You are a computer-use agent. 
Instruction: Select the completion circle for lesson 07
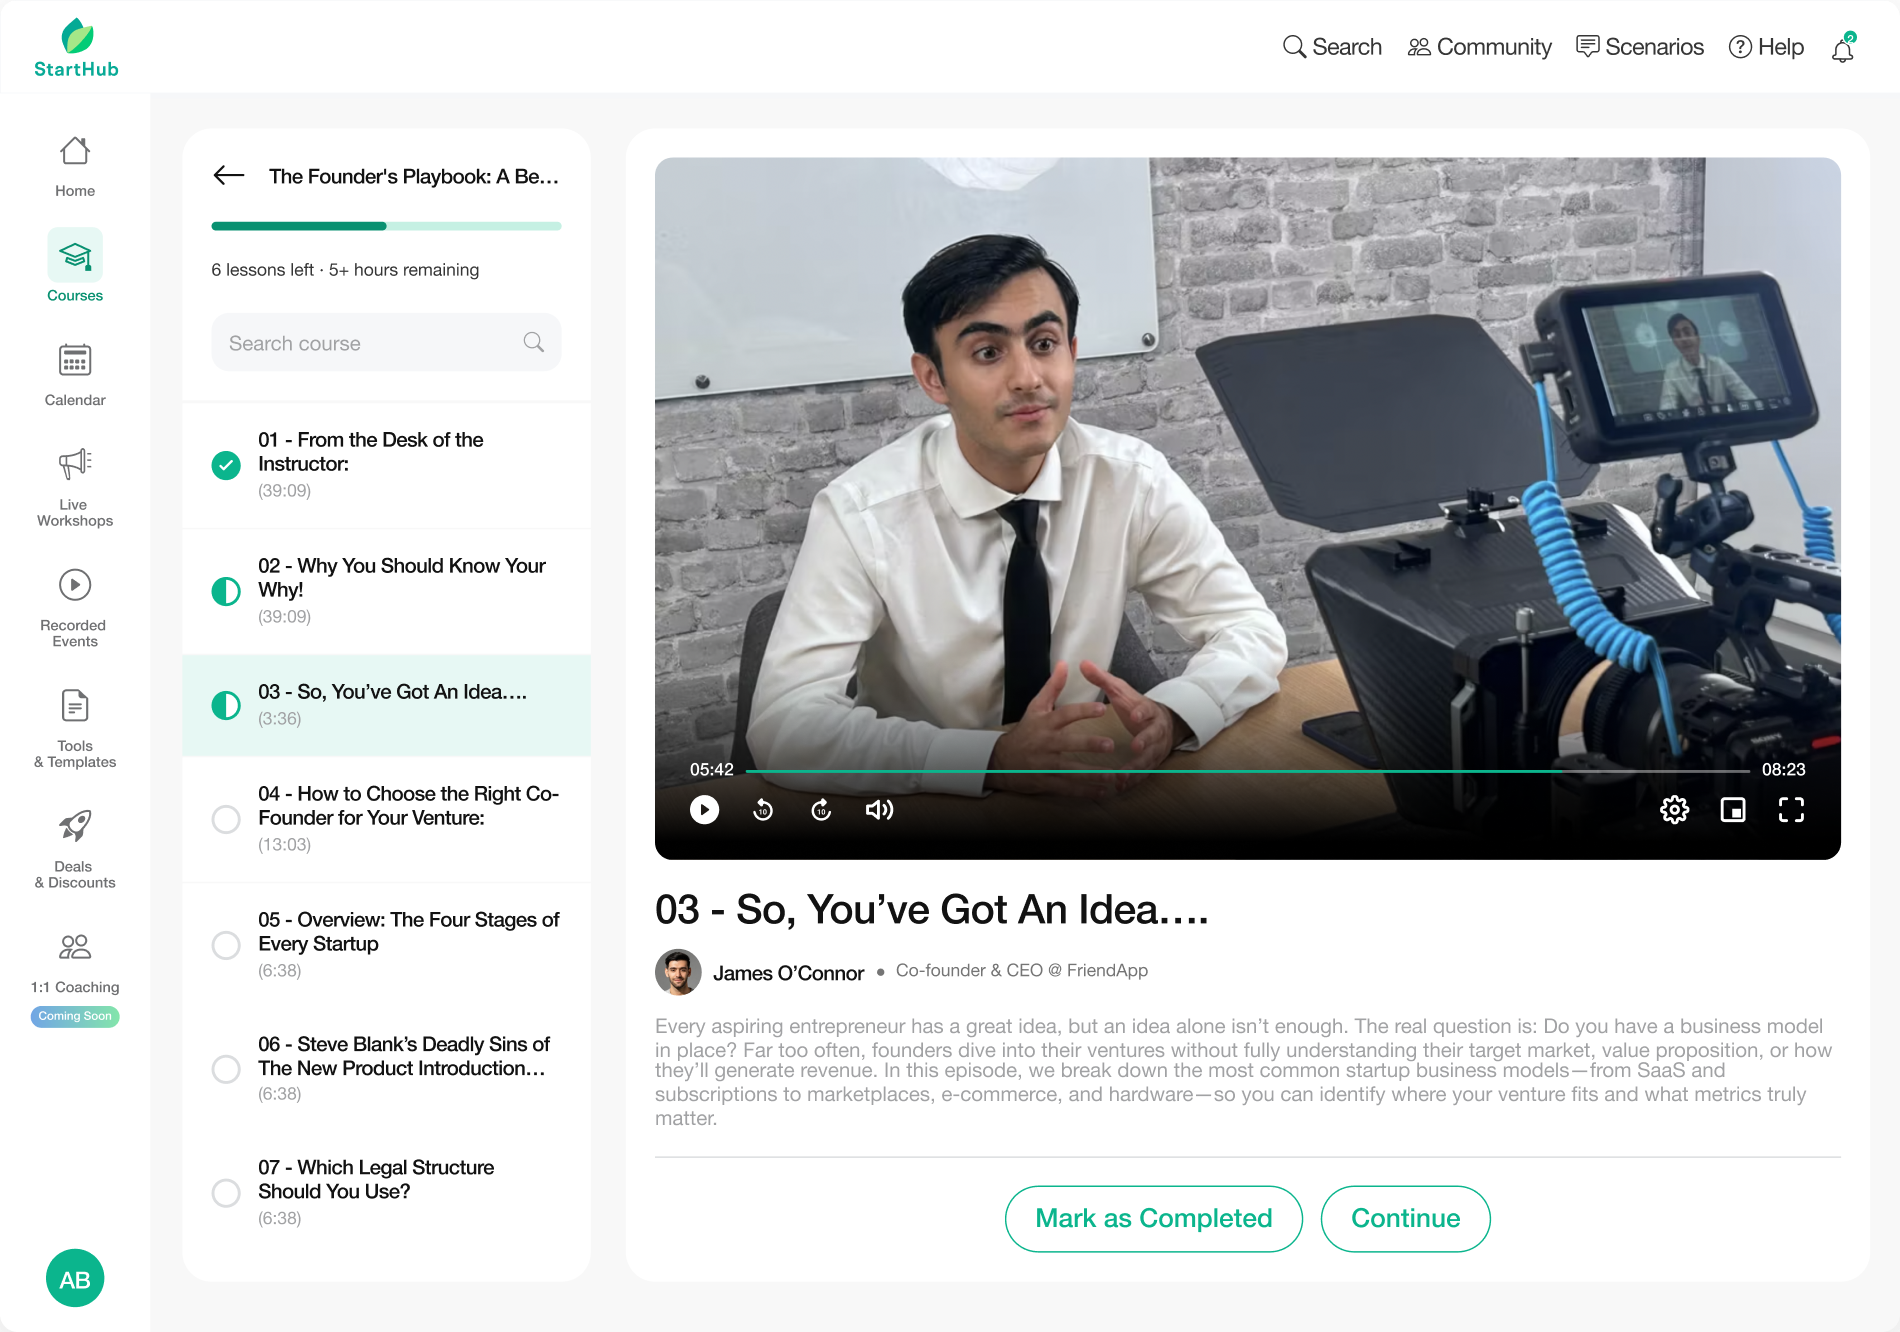(226, 1193)
